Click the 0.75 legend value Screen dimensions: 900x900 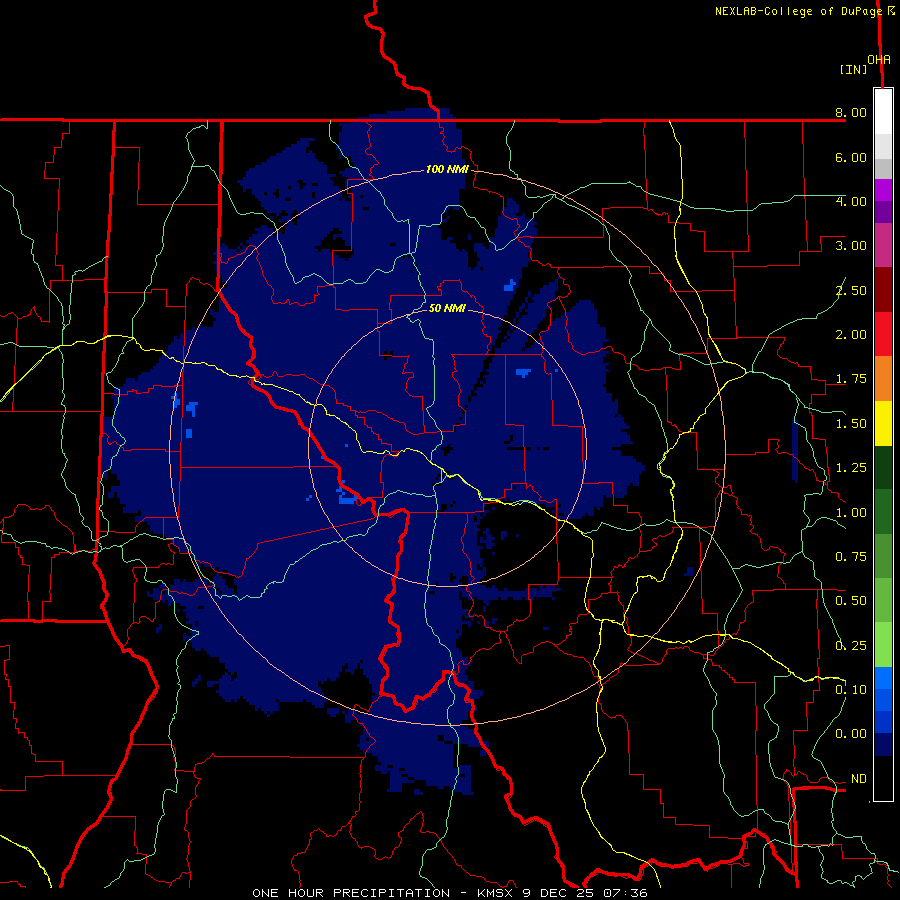pos(851,557)
